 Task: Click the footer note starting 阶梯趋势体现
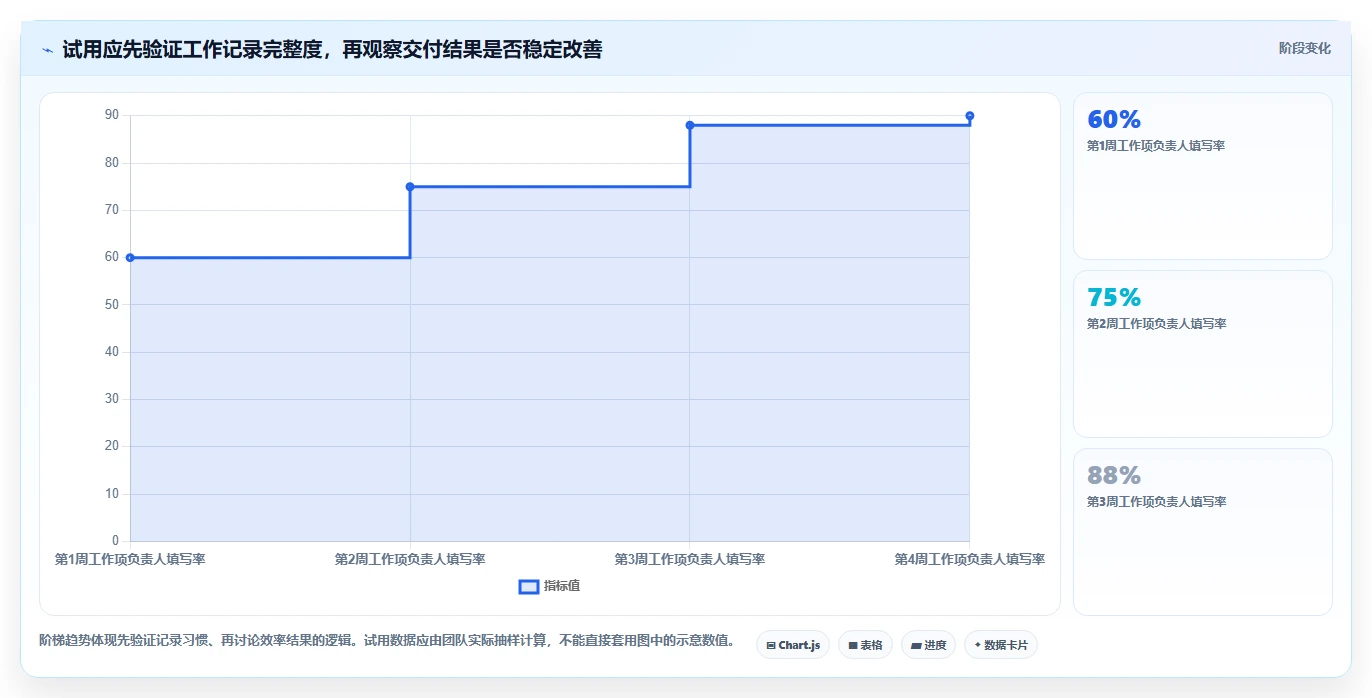[x=387, y=641]
